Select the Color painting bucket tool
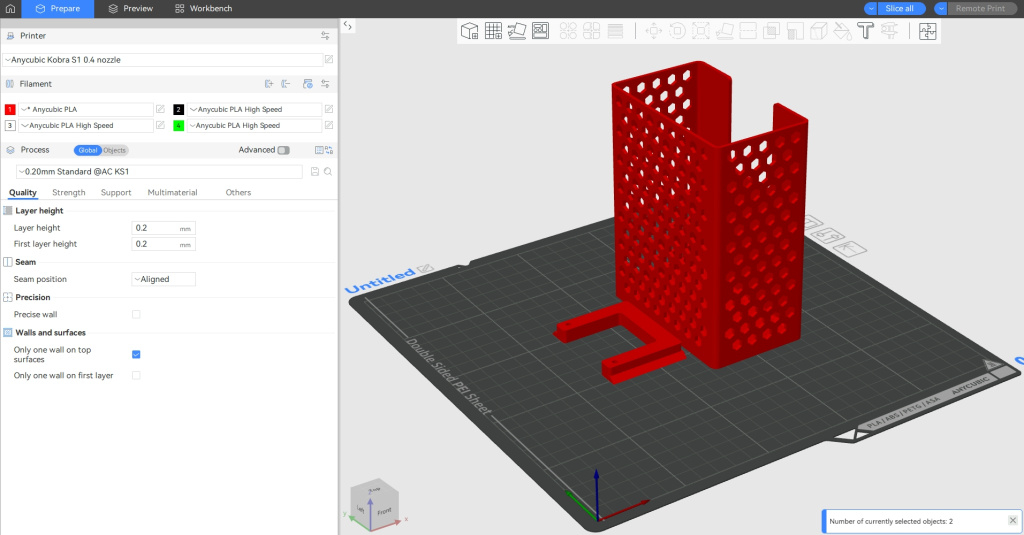1024x535 pixels. pos(842,31)
